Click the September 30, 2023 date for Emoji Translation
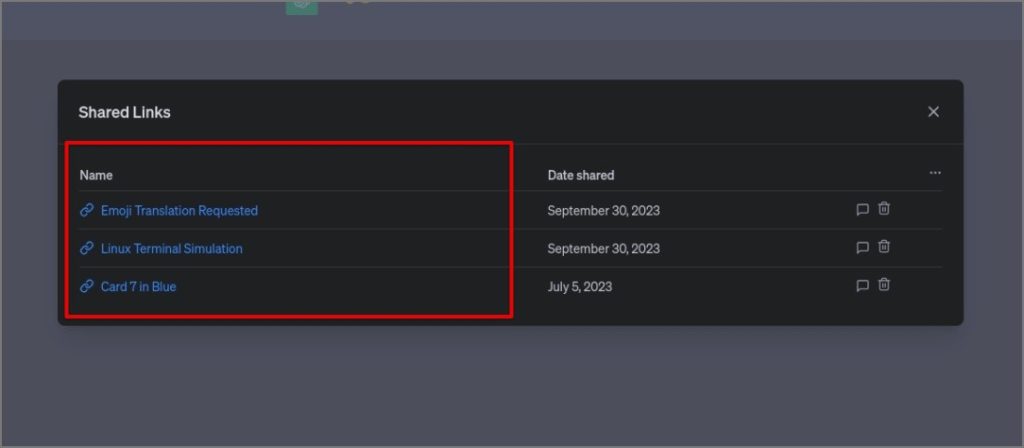1024x448 pixels. (603, 210)
